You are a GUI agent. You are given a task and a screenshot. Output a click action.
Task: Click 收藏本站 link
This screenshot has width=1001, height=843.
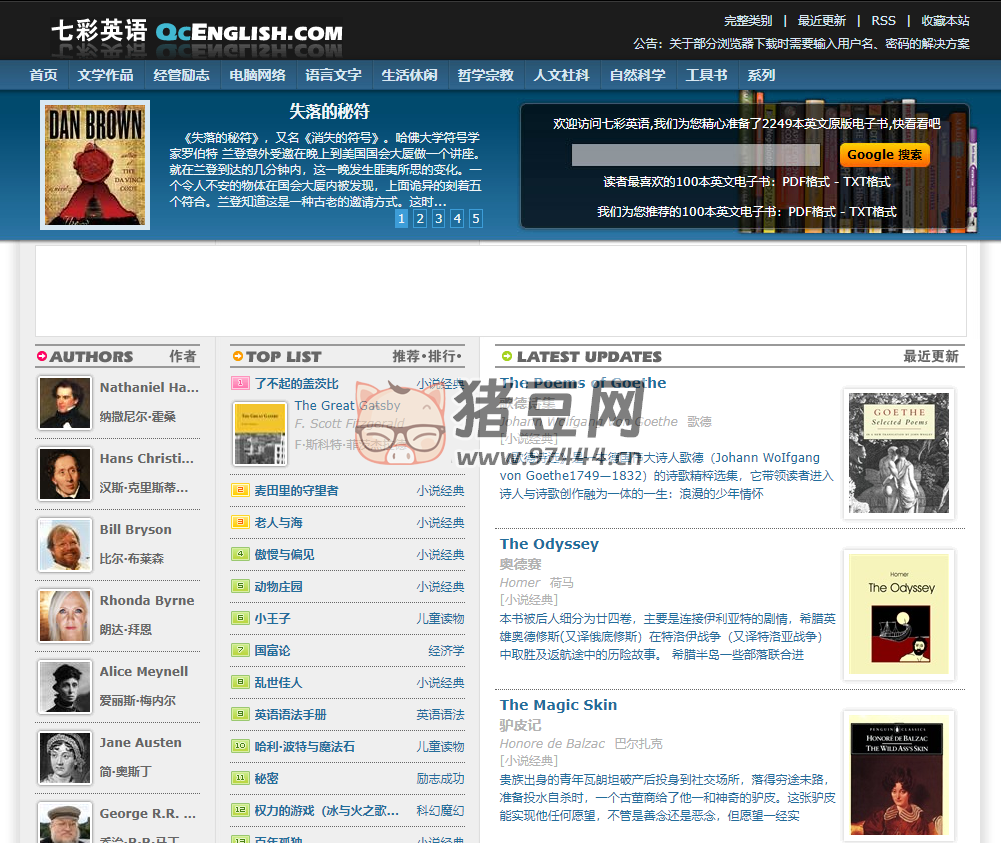(x=945, y=21)
